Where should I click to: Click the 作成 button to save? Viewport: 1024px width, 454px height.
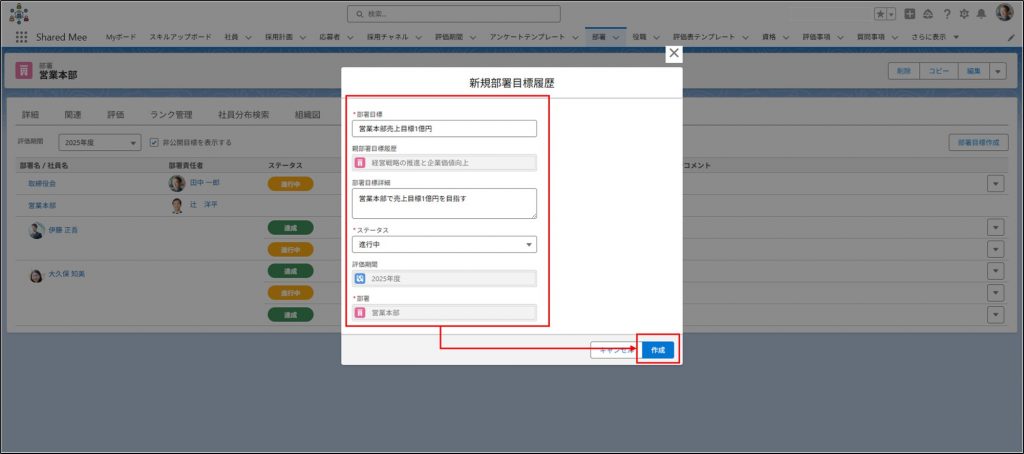tap(657, 350)
